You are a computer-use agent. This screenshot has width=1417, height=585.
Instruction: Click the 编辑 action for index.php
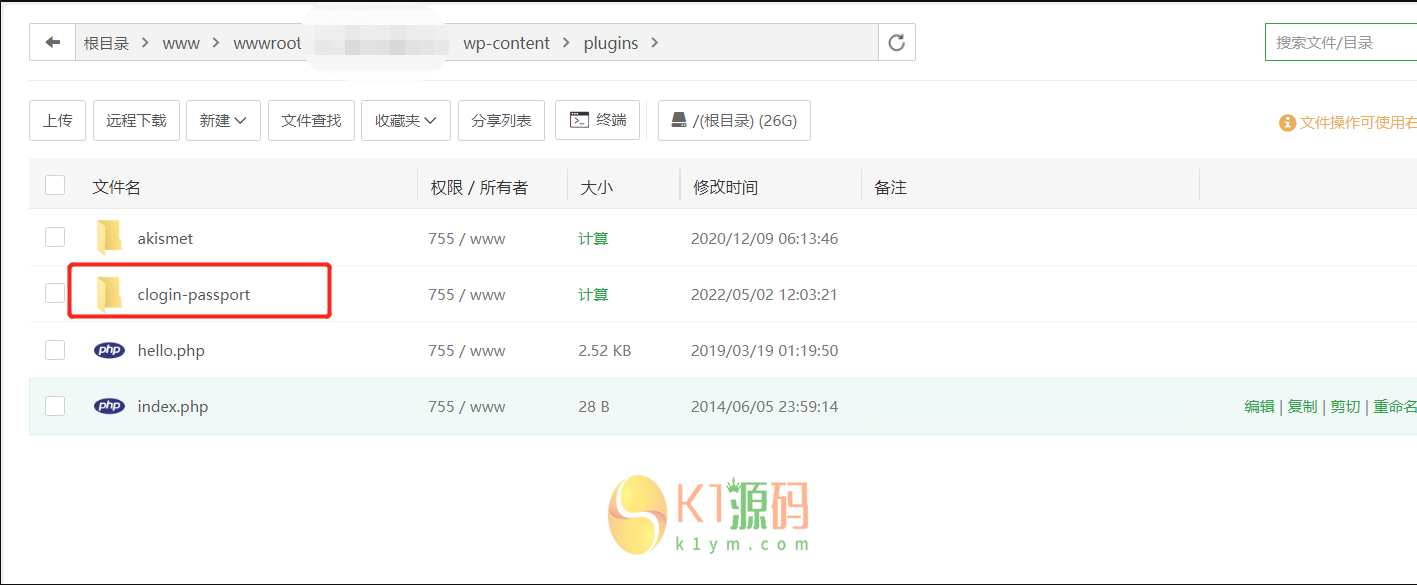(x=1259, y=406)
